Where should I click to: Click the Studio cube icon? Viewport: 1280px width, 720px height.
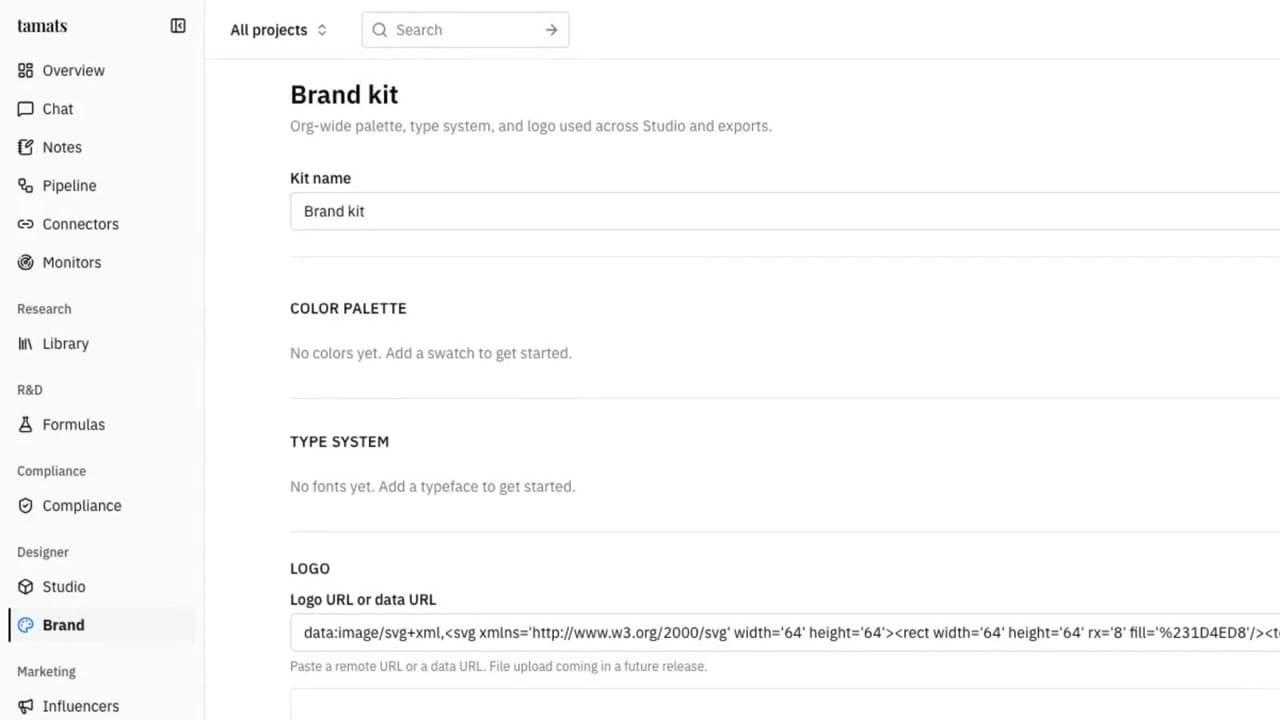[x=26, y=587]
